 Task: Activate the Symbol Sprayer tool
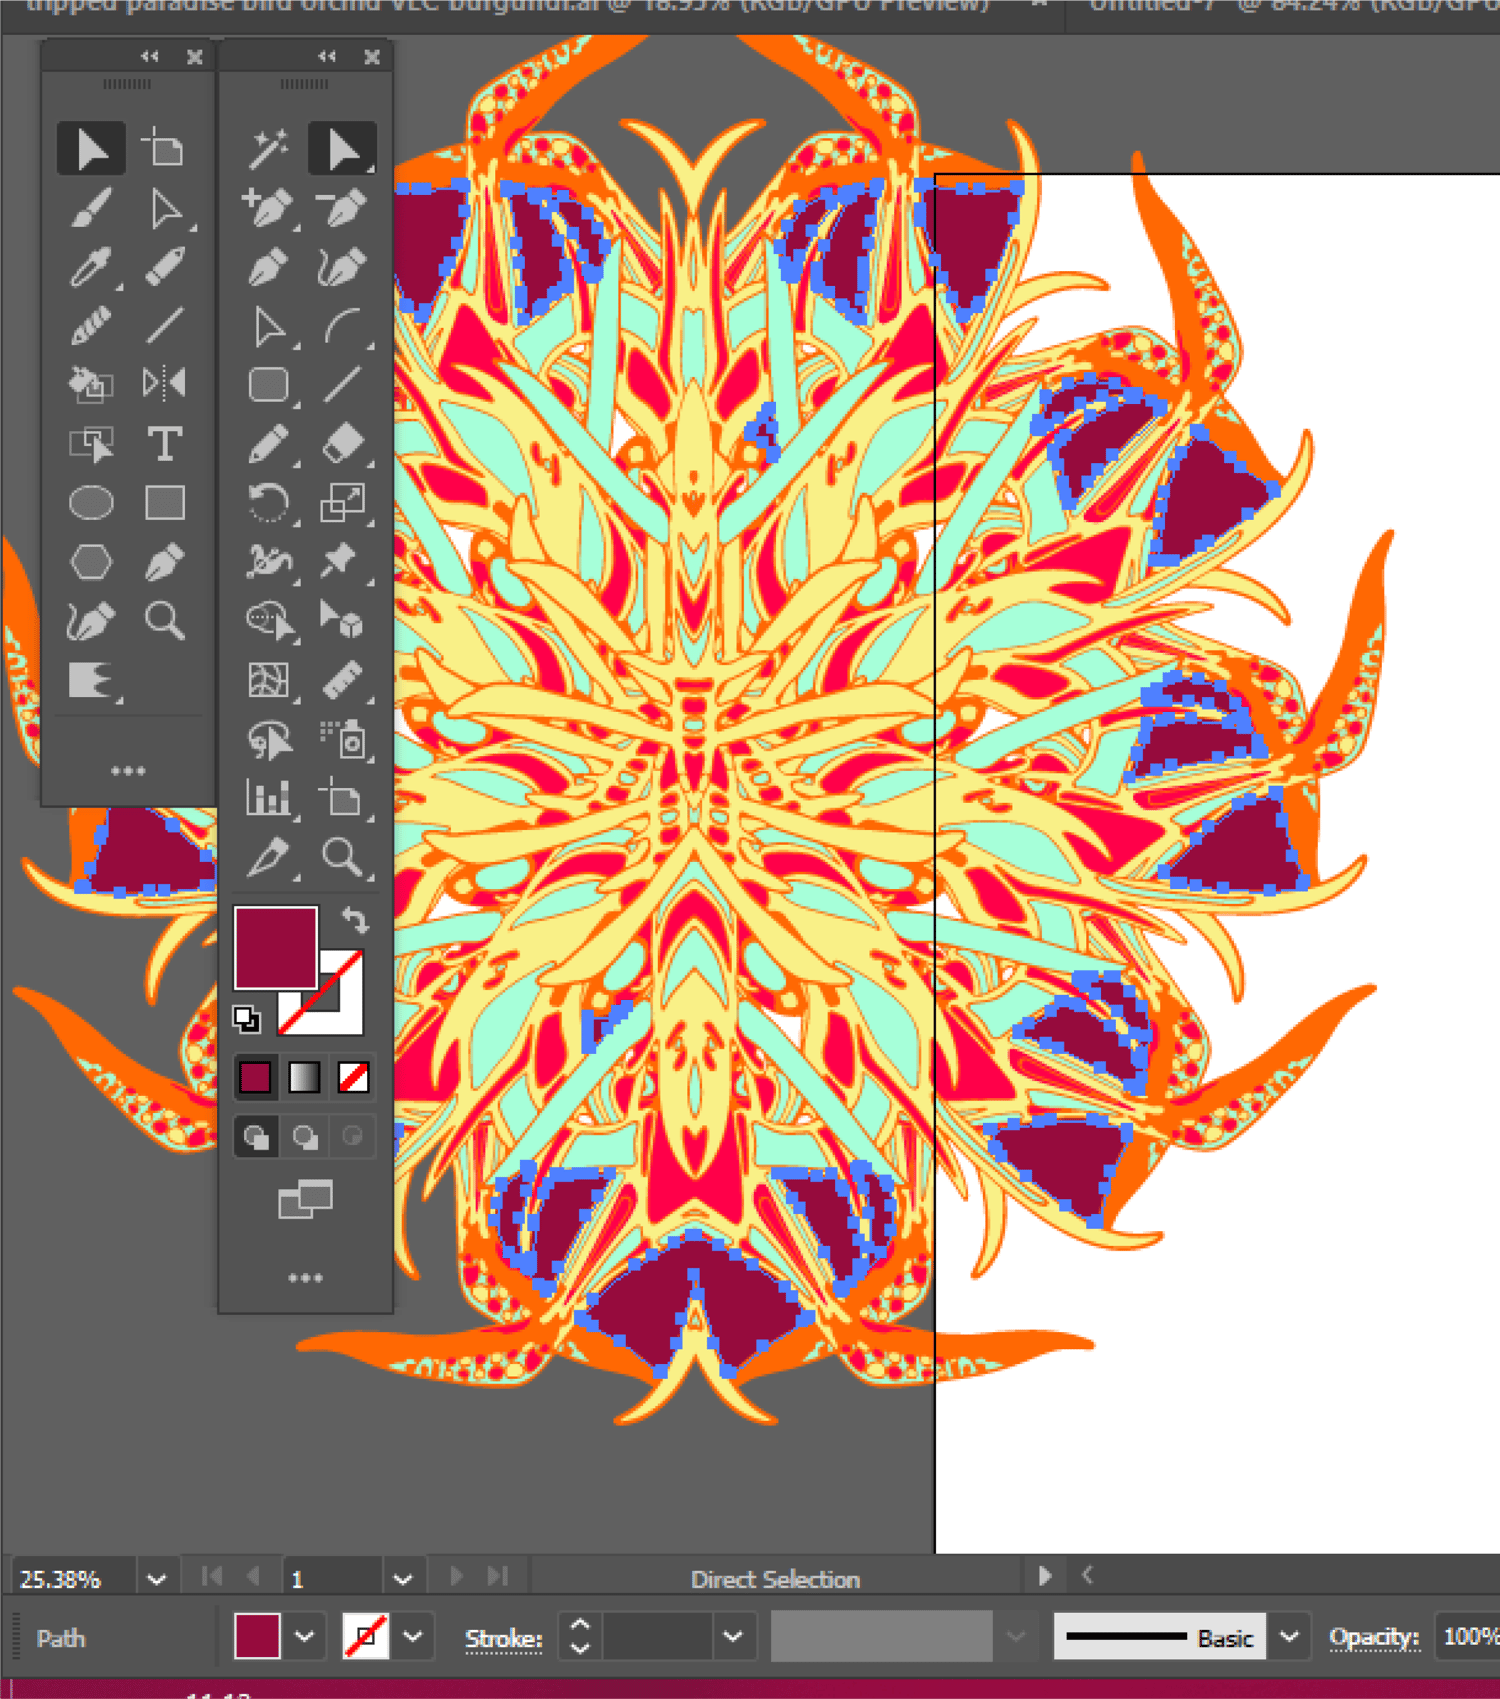click(342, 739)
